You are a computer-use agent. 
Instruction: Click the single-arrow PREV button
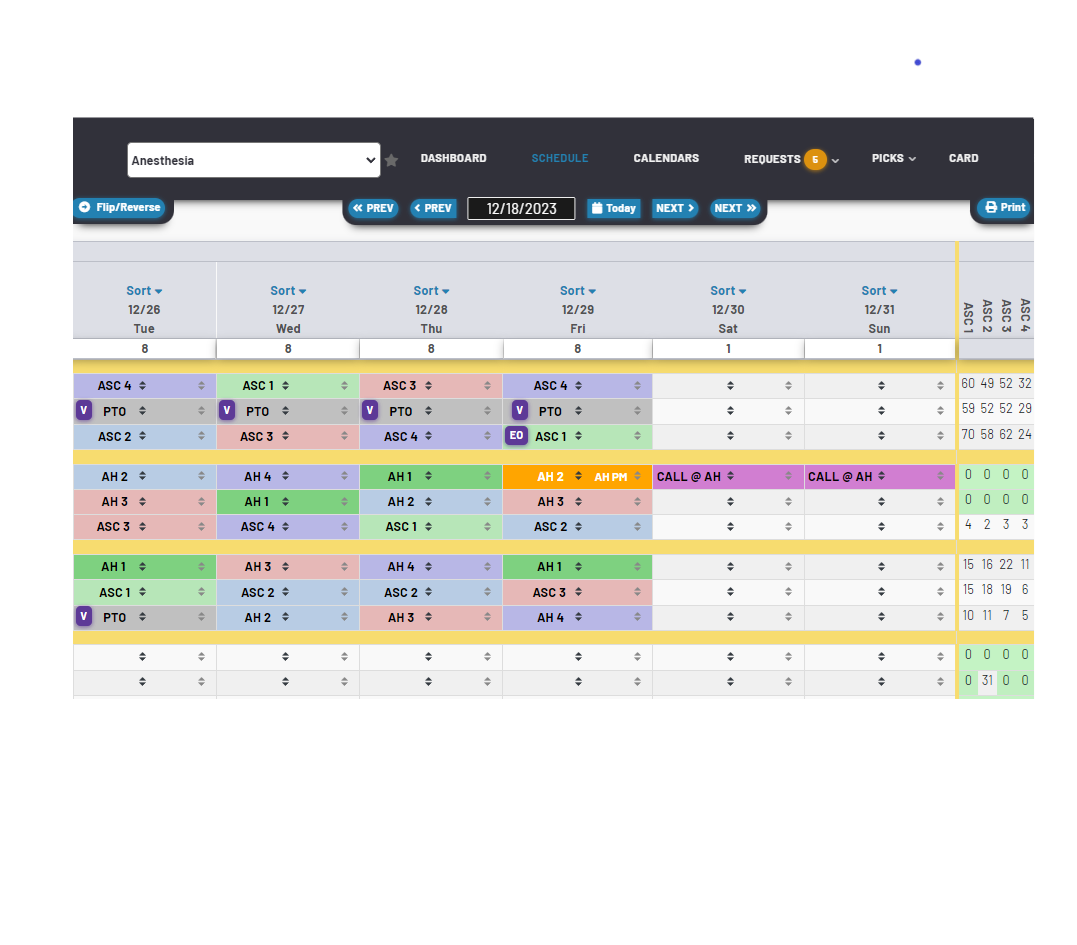[433, 209]
